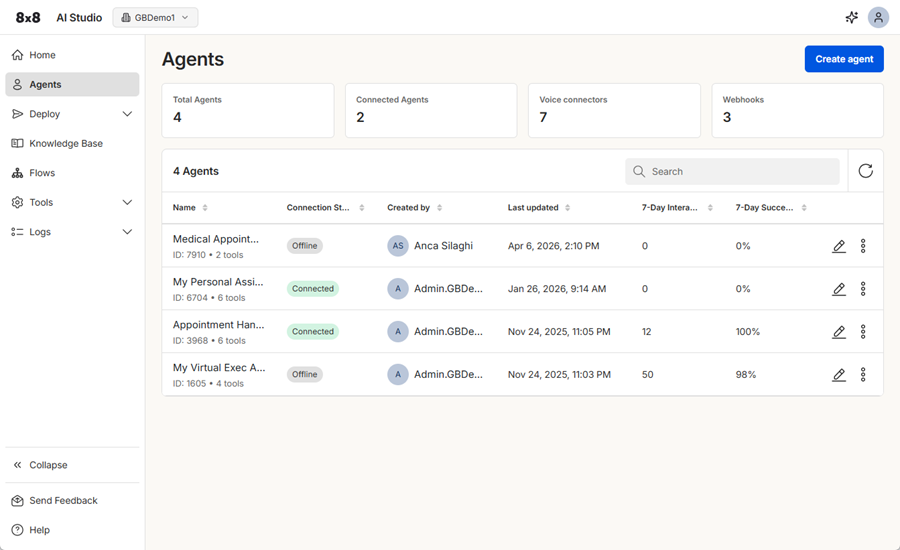Click Connected badge for Appointment Han...

point(313,332)
